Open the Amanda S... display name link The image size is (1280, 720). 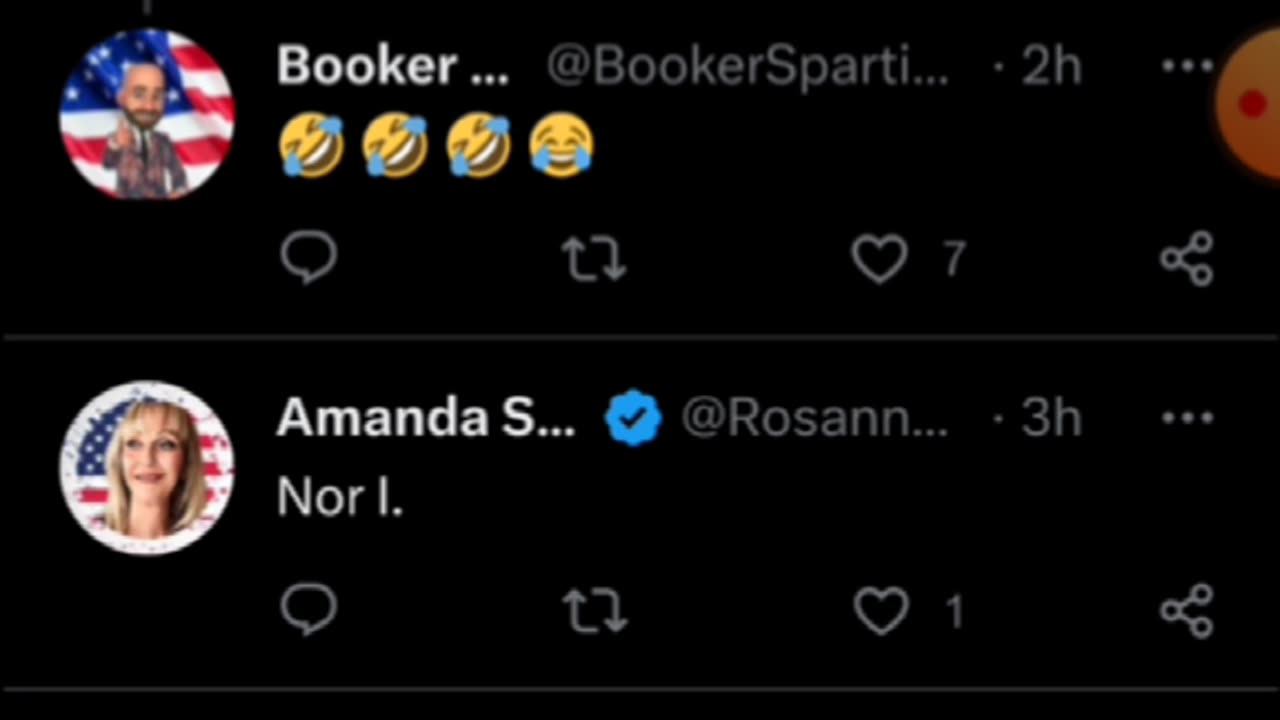[x=426, y=417]
